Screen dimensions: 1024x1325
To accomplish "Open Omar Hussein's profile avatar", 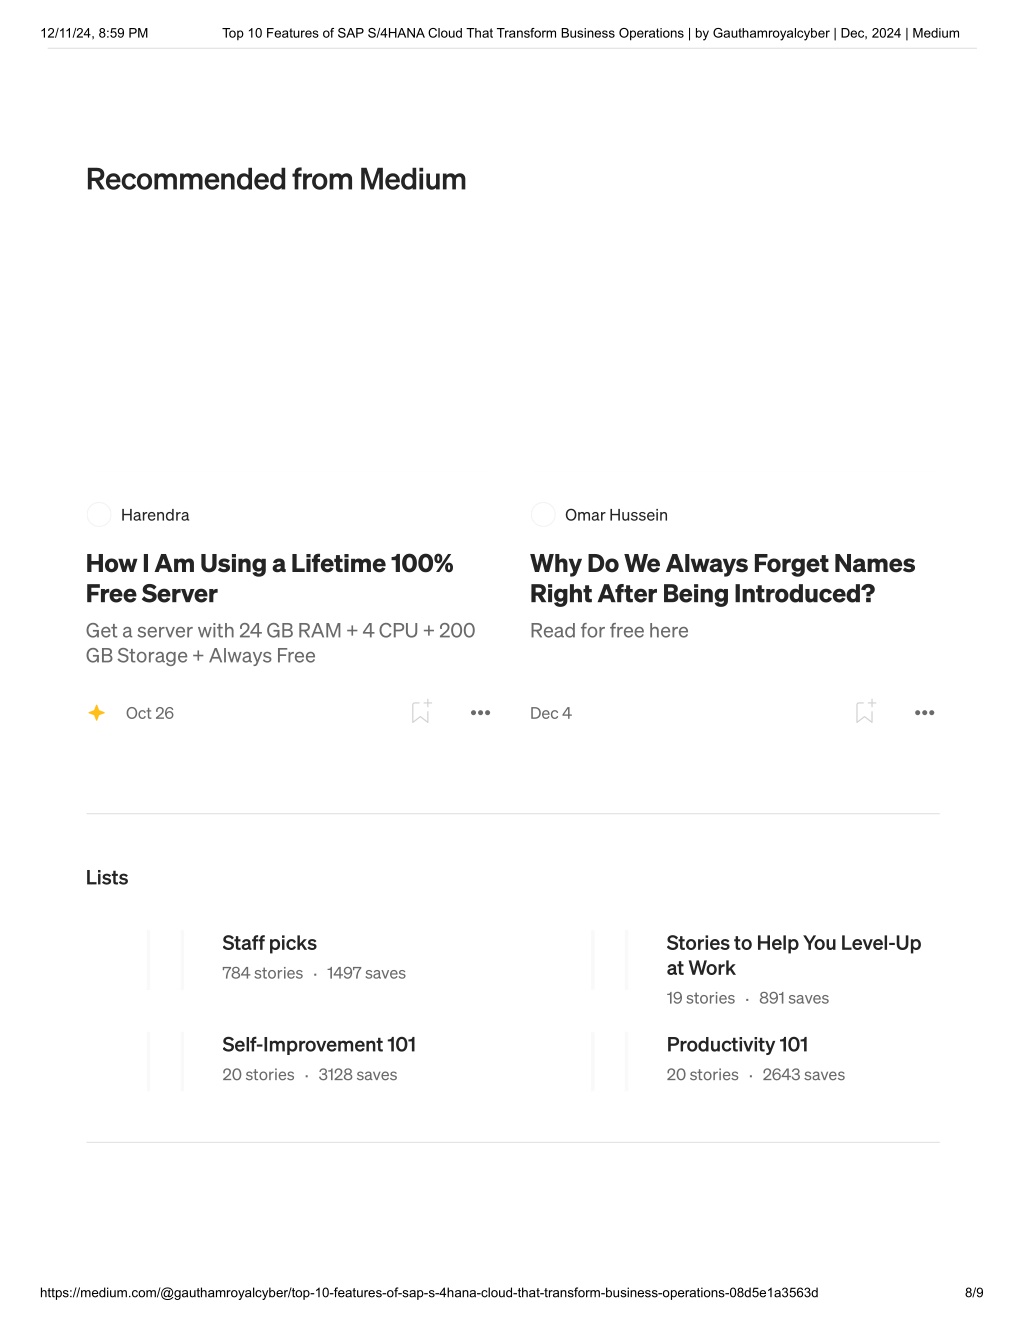I will click(543, 515).
